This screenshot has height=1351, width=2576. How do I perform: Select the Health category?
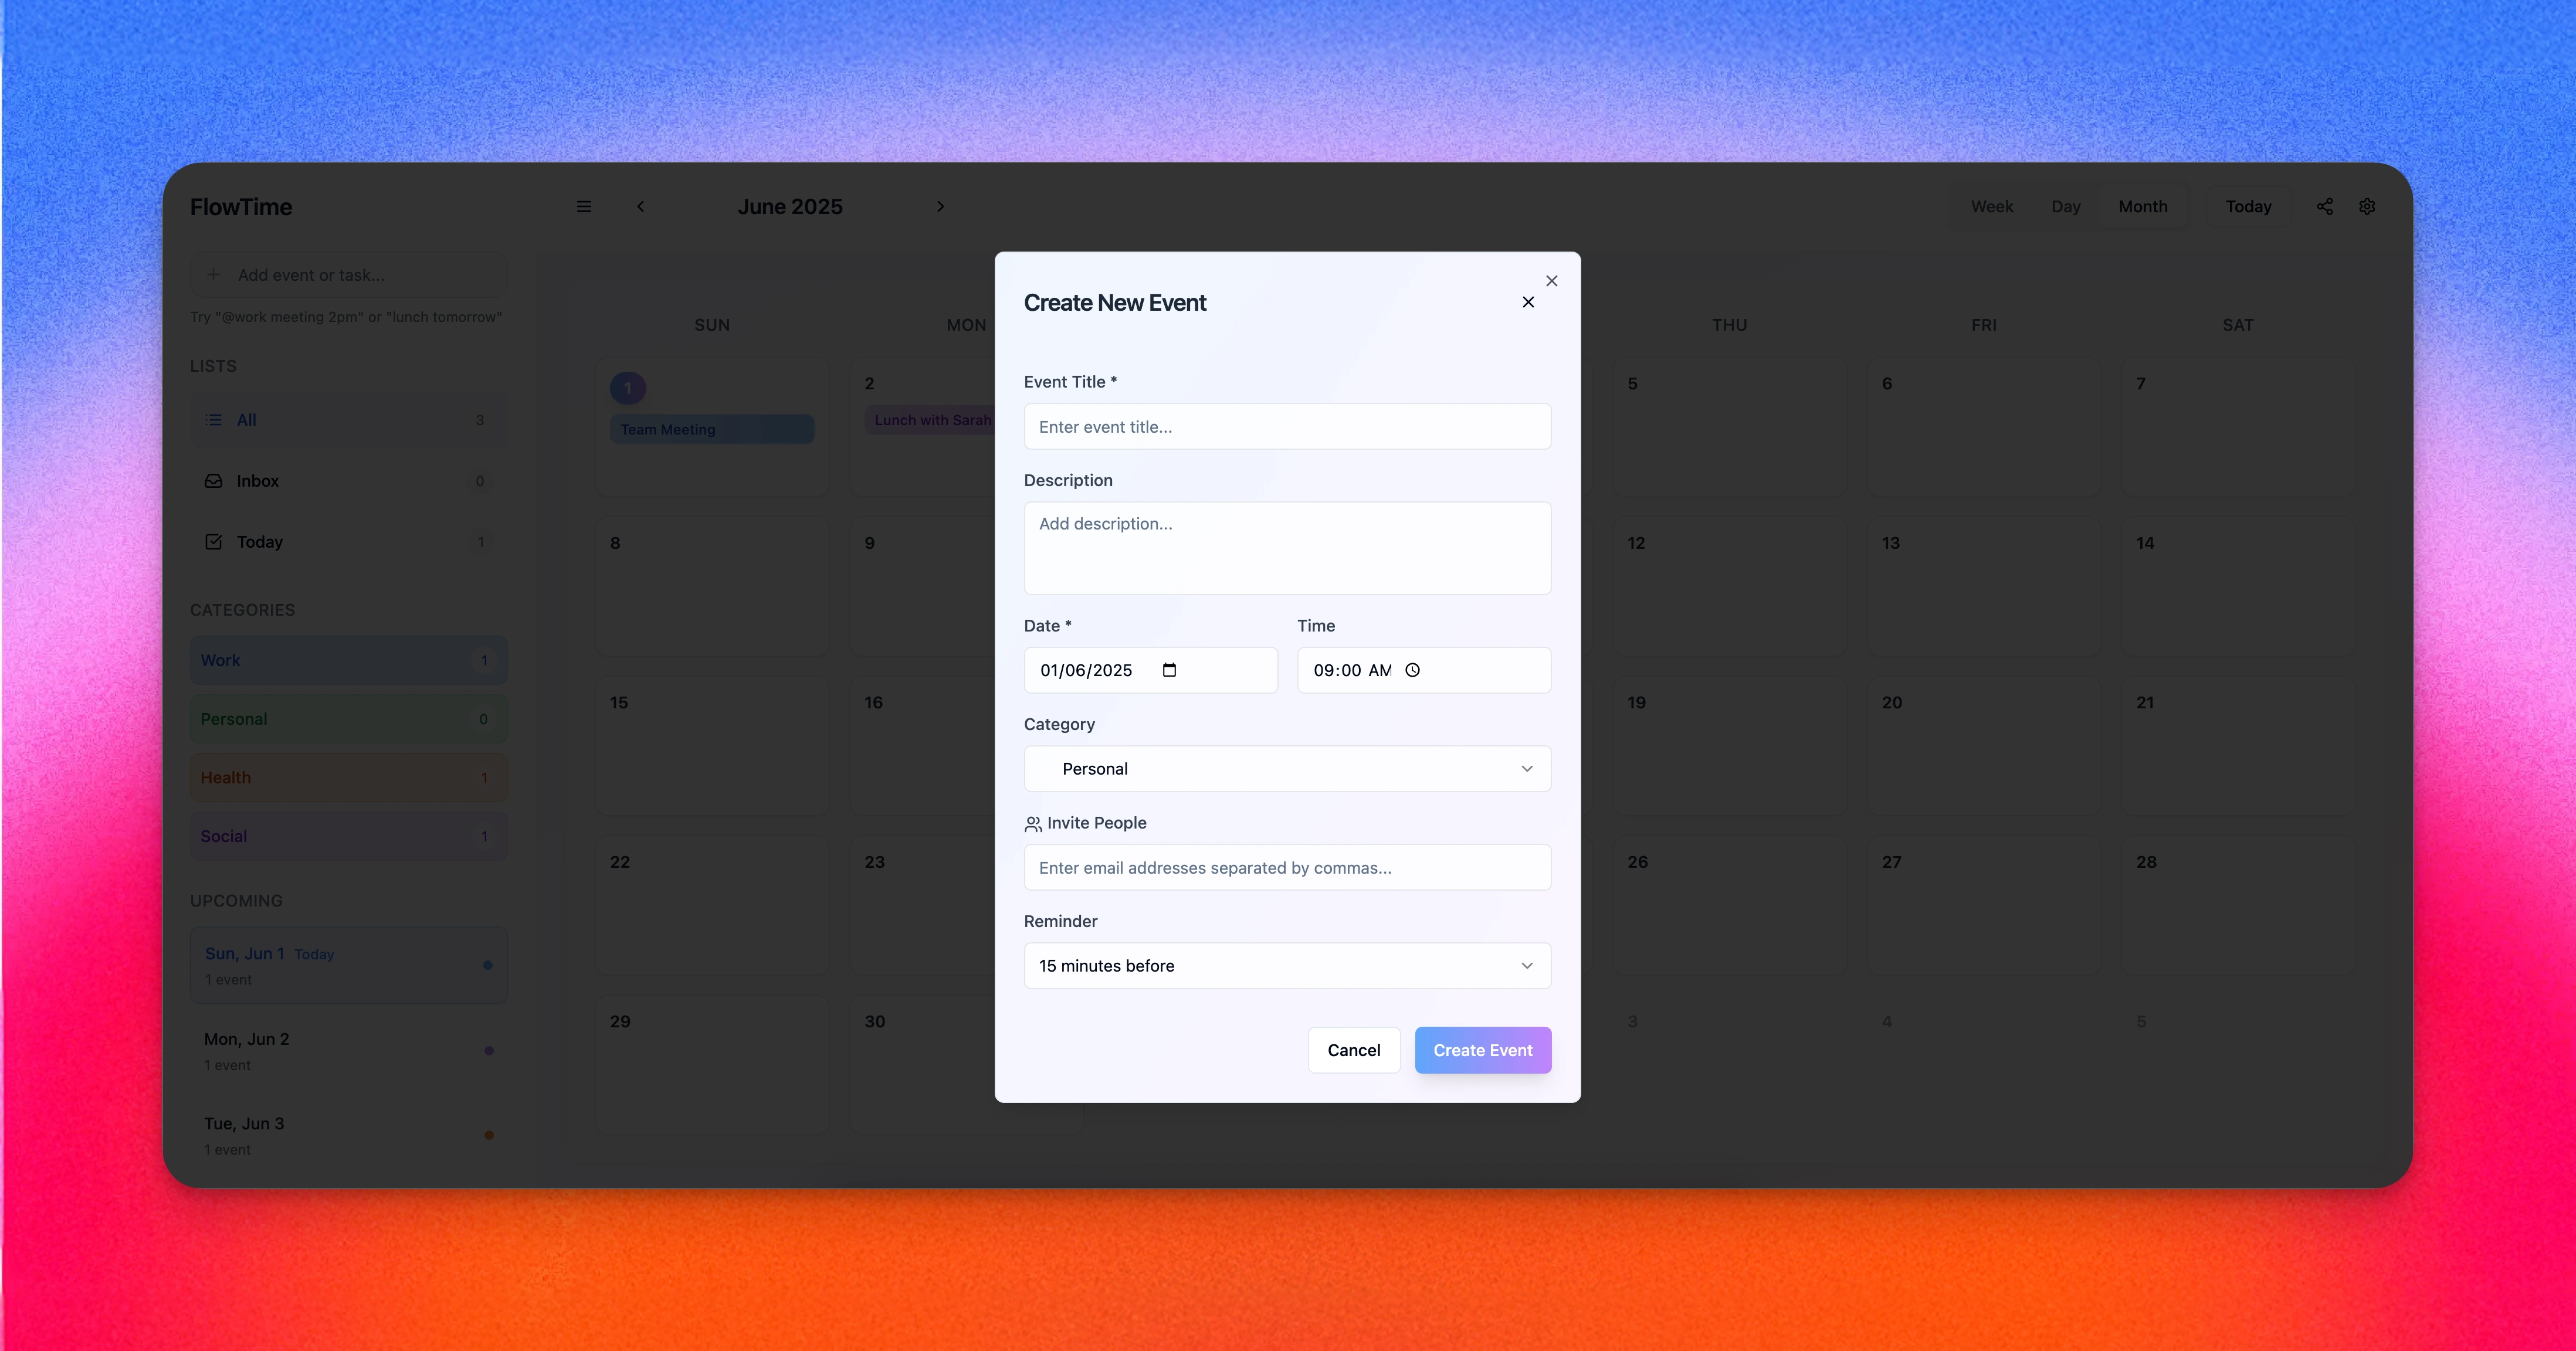pos(348,778)
